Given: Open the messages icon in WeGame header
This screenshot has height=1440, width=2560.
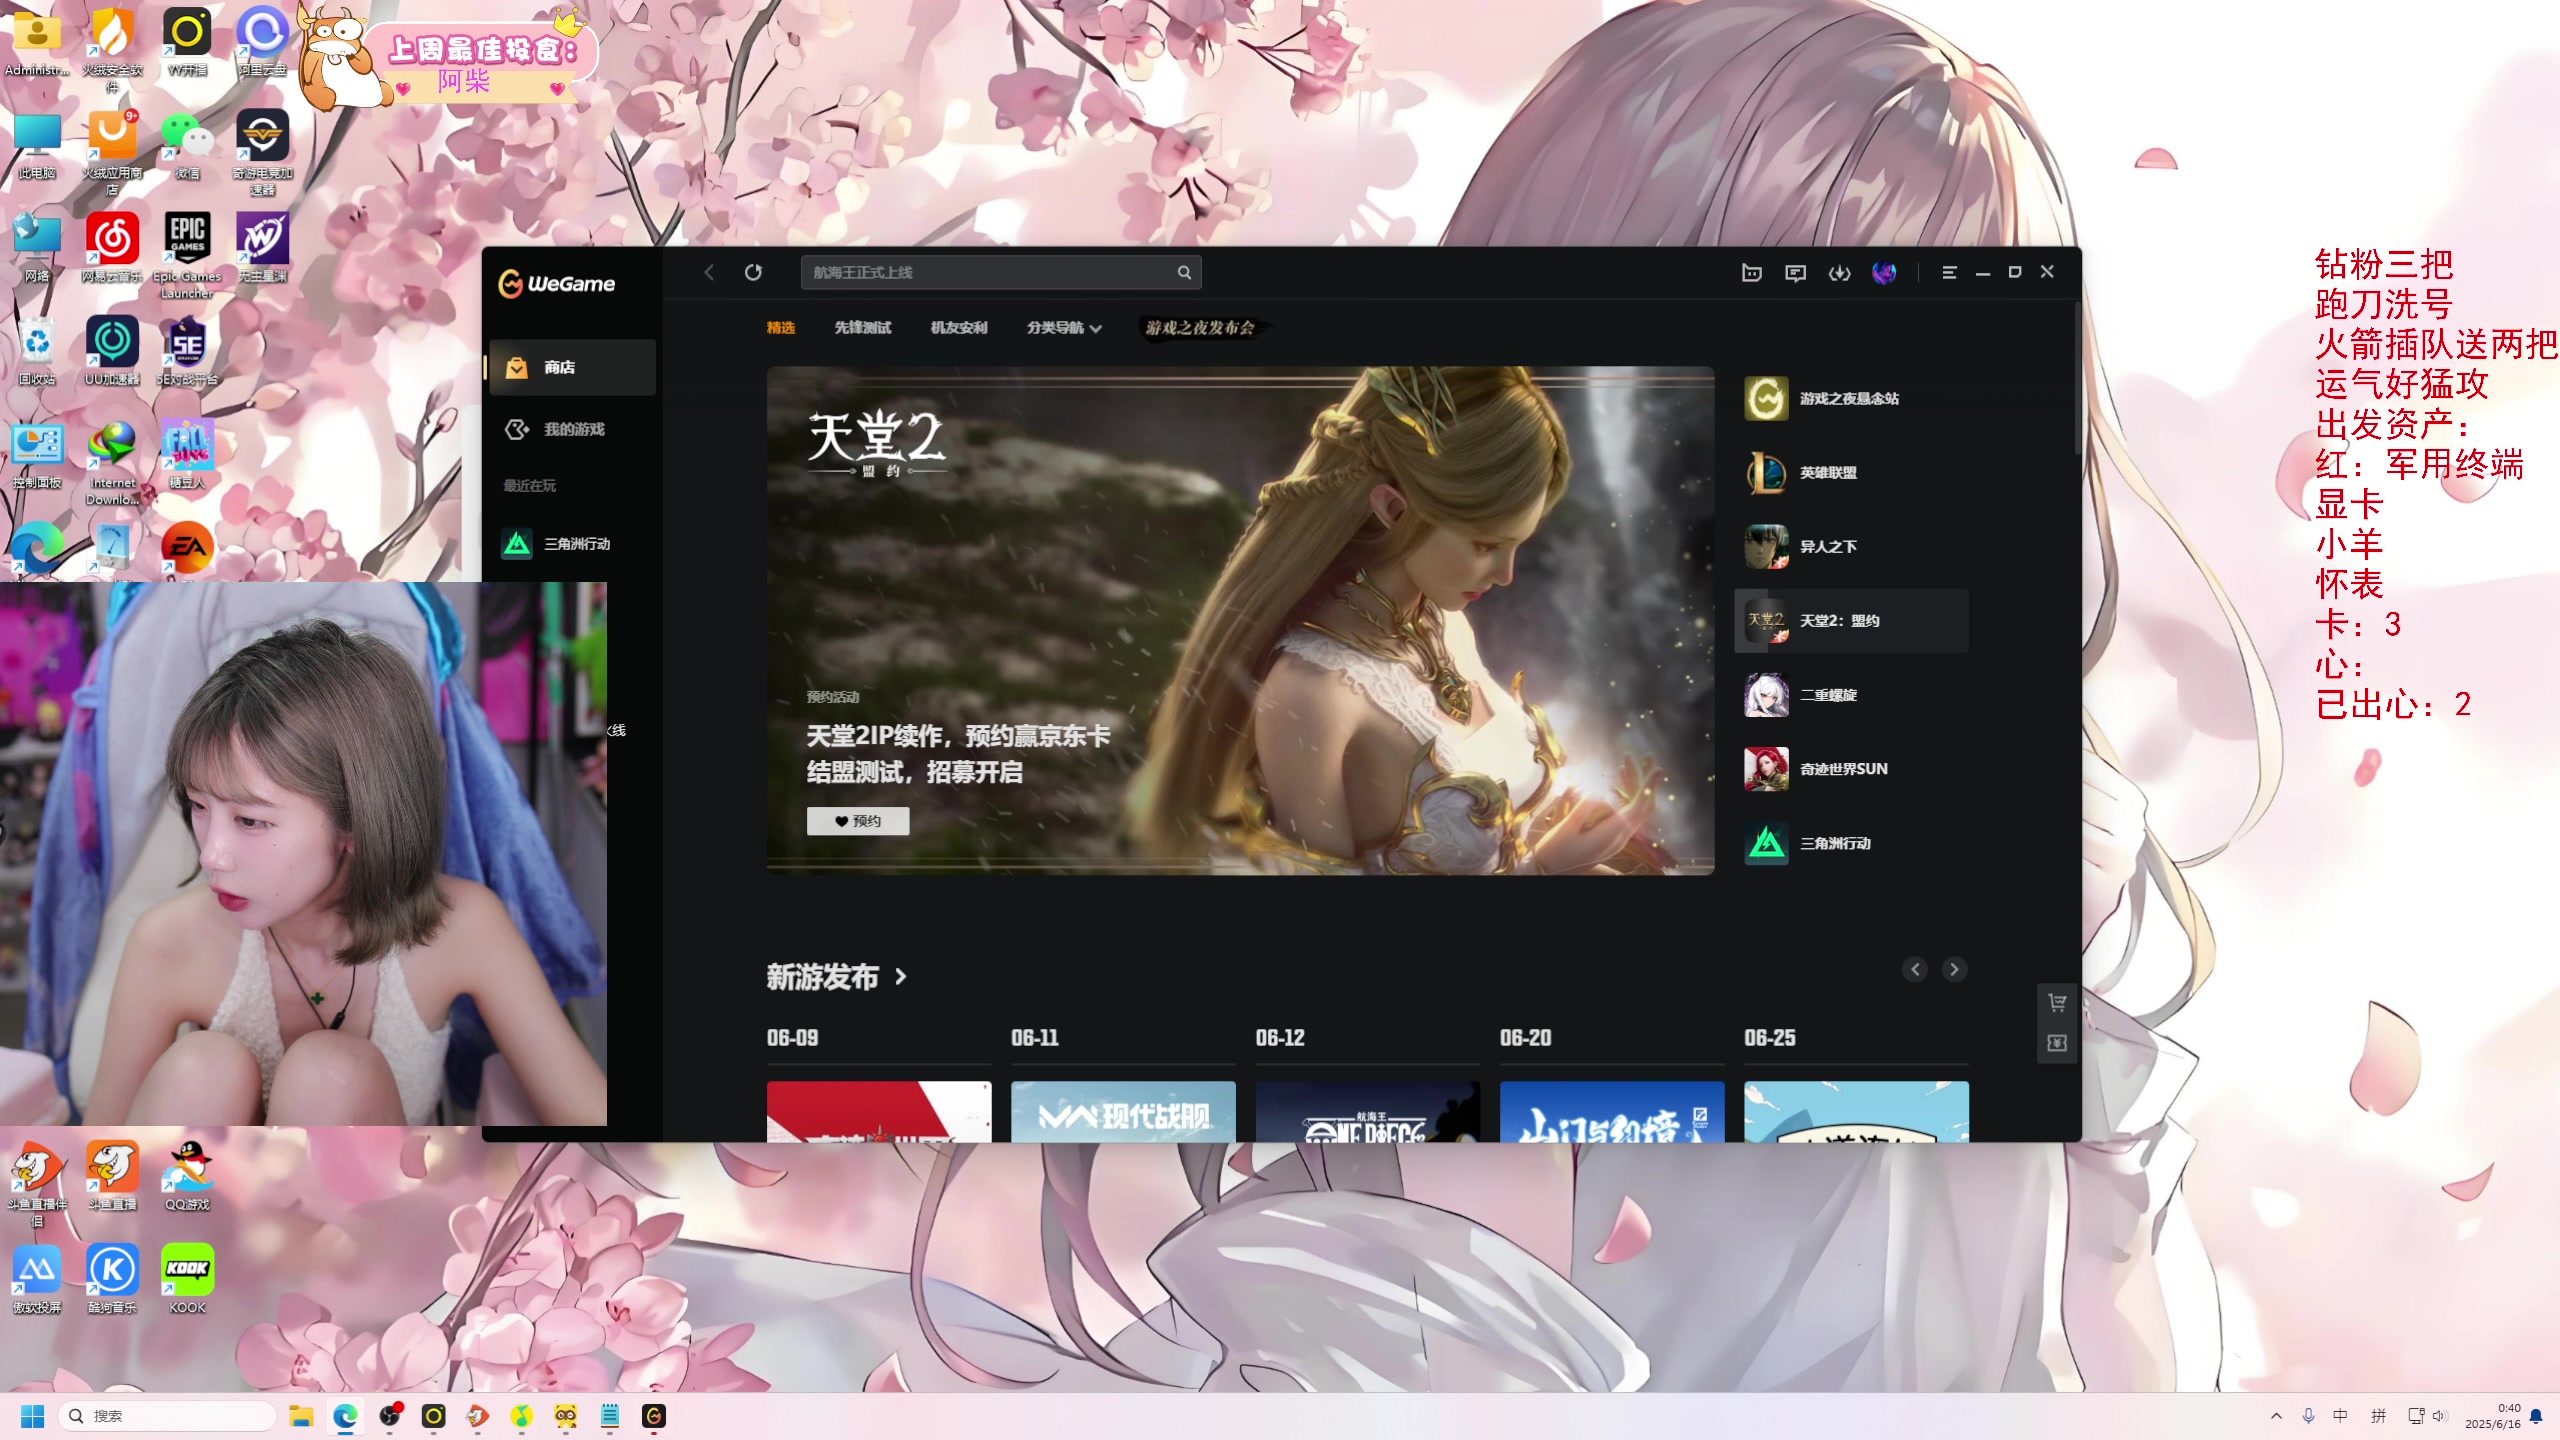Looking at the screenshot, I should point(1795,273).
